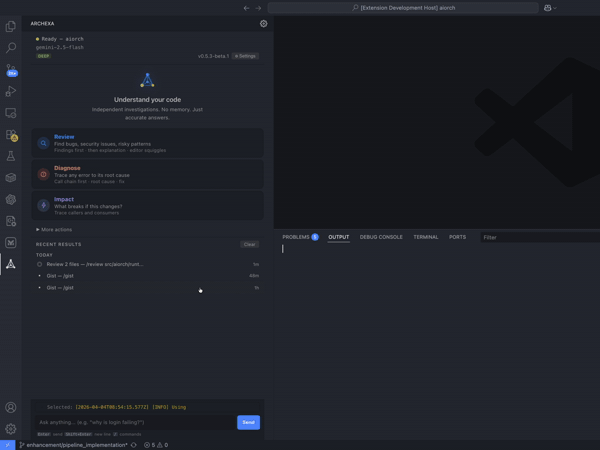Click the Selected log line above input

[x=116, y=407]
